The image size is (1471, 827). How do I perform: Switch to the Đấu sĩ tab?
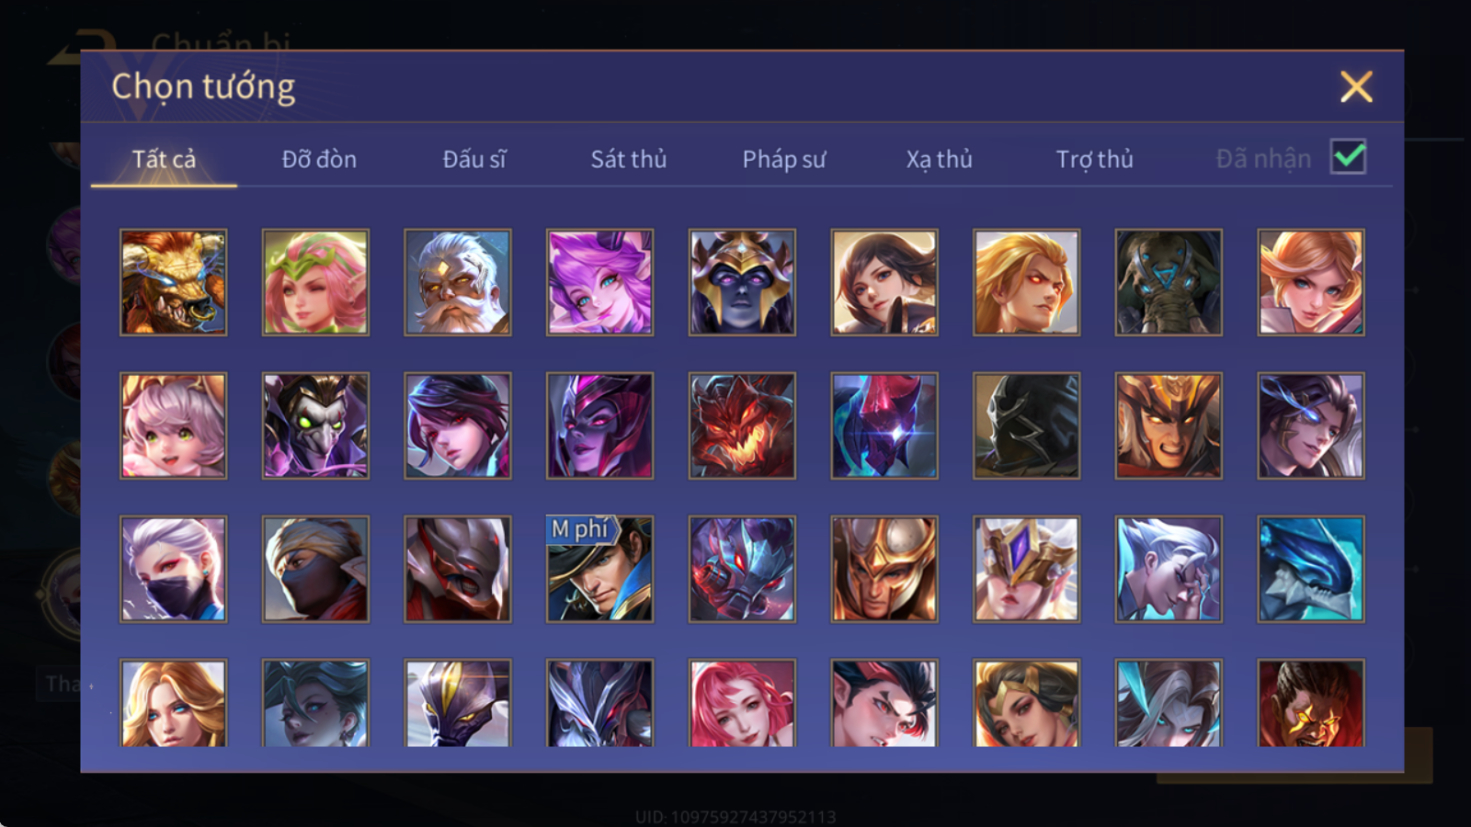(x=474, y=159)
